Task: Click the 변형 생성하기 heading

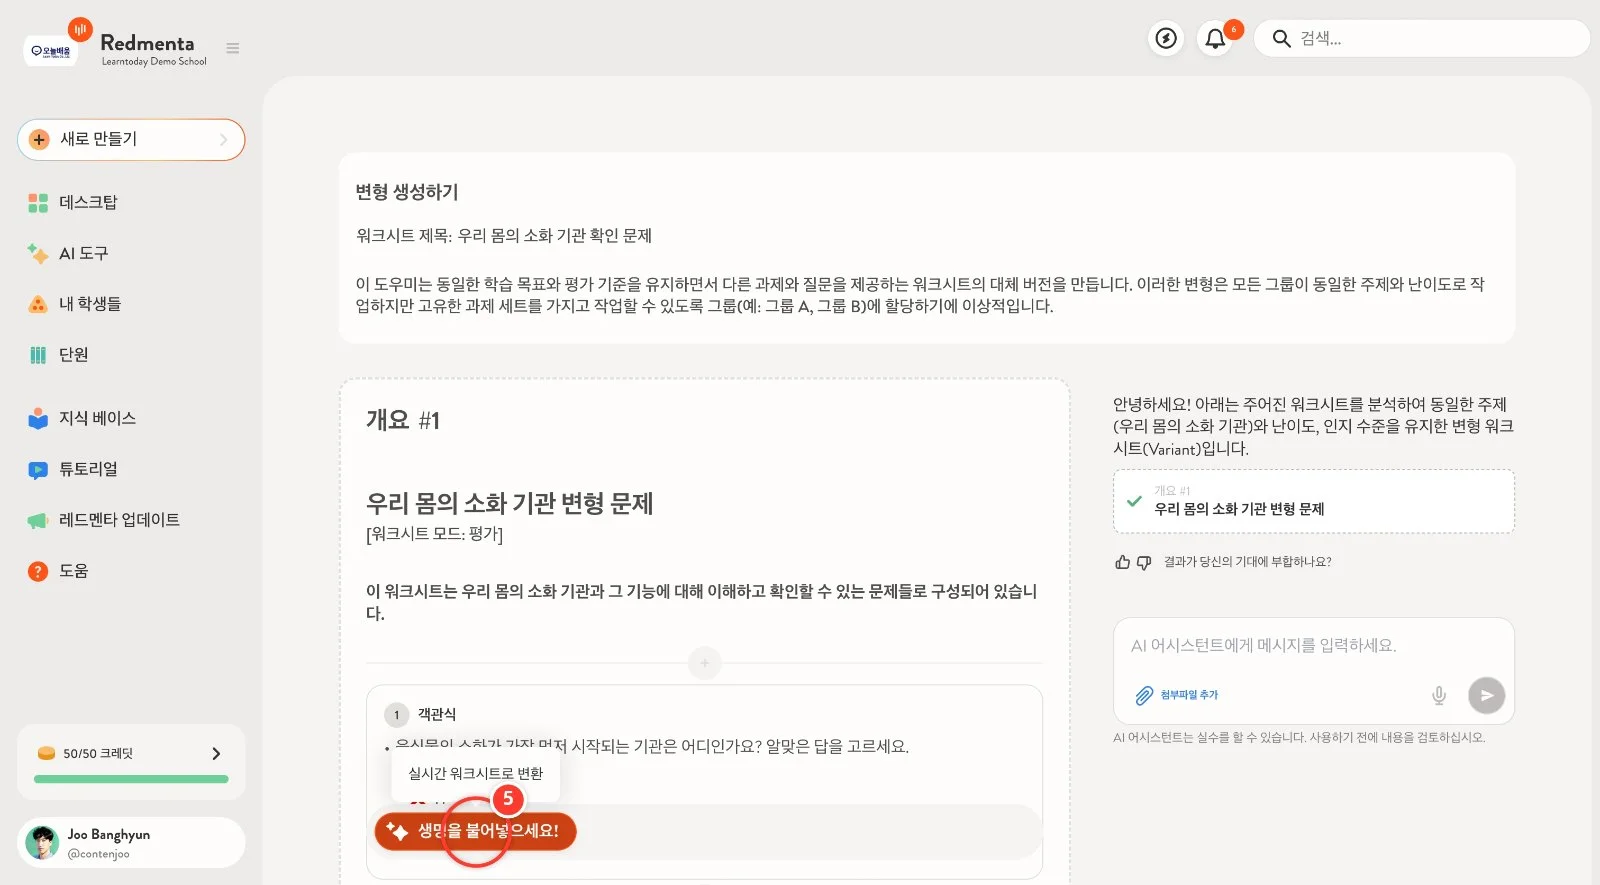Action: tap(407, 192)
